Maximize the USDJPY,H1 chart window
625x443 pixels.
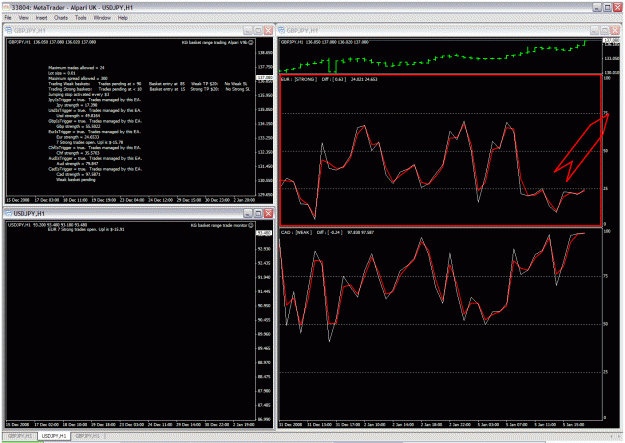[258, 213]
